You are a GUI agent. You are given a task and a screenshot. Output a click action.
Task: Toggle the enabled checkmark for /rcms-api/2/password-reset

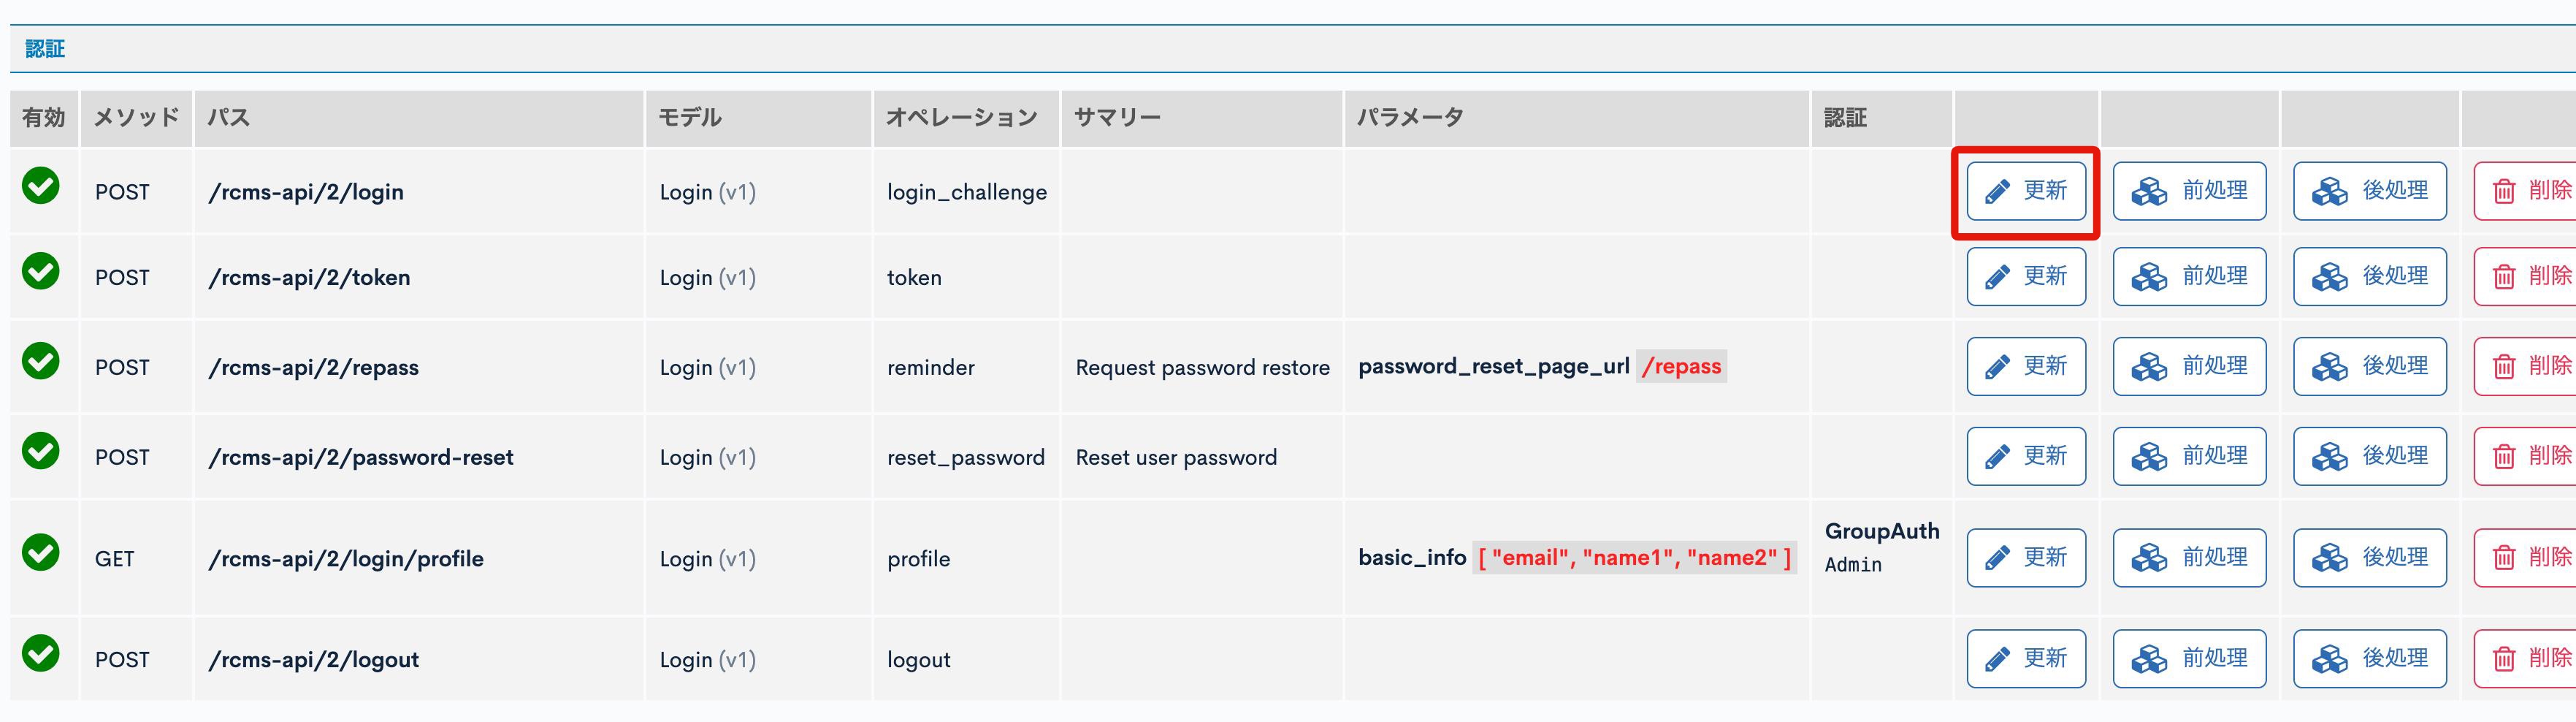41,451
